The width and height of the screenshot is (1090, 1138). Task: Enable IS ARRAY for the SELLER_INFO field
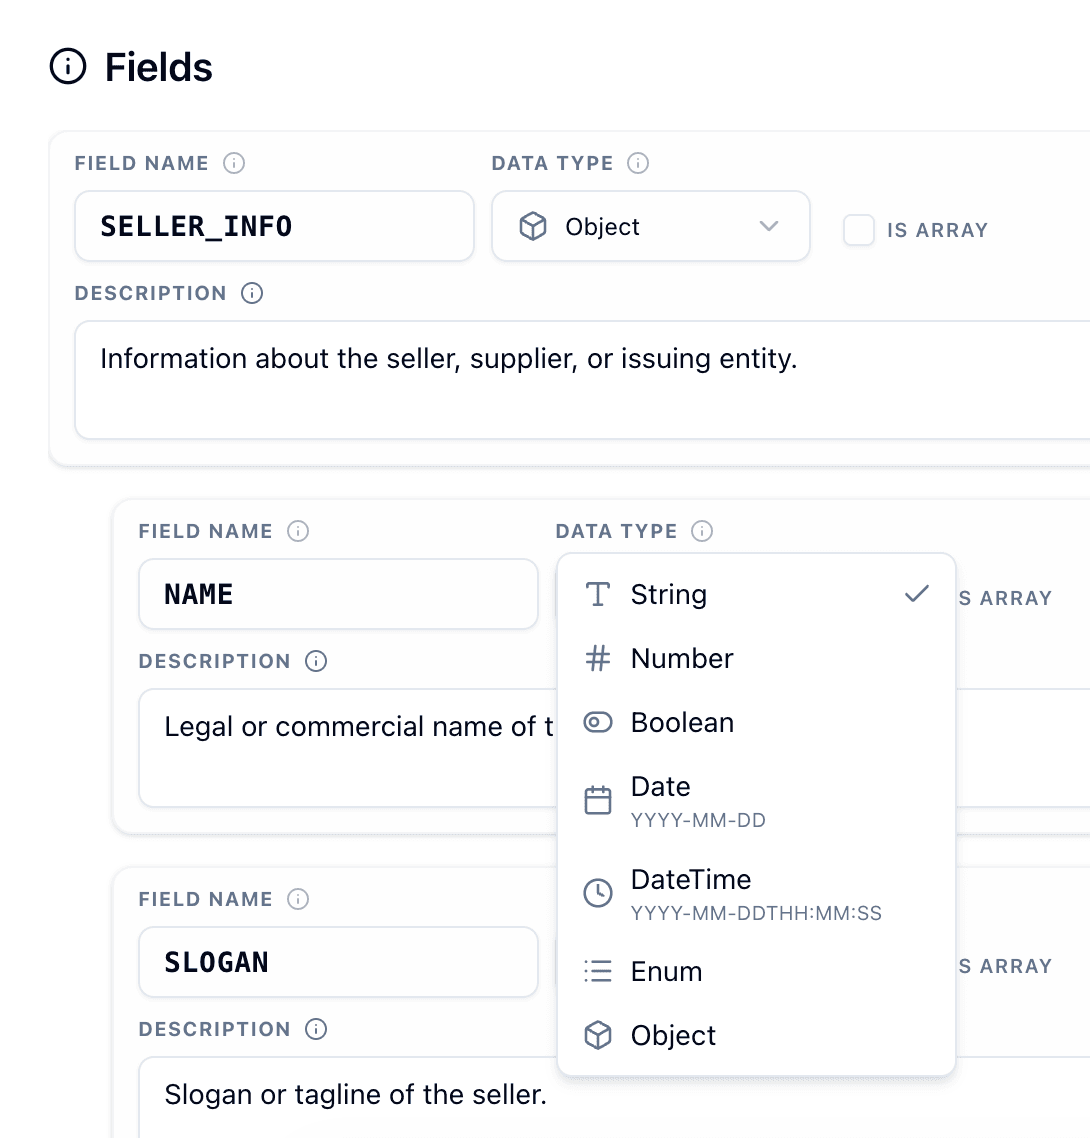pos(859,230)
